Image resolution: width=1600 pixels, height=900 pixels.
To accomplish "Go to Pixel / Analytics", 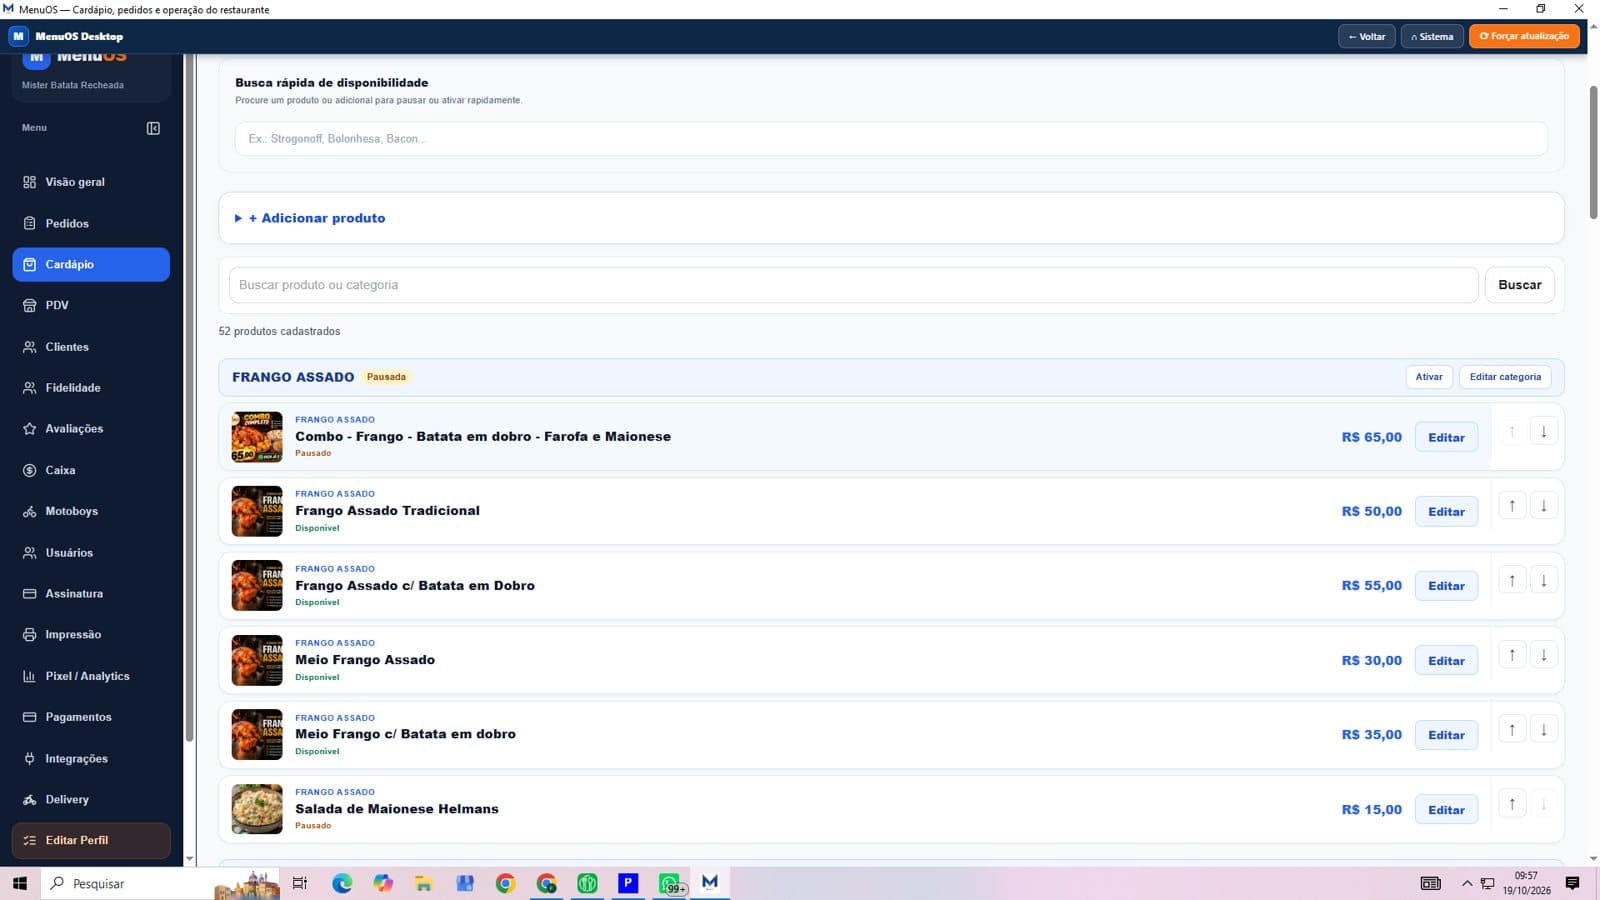I will click(91, 676).
